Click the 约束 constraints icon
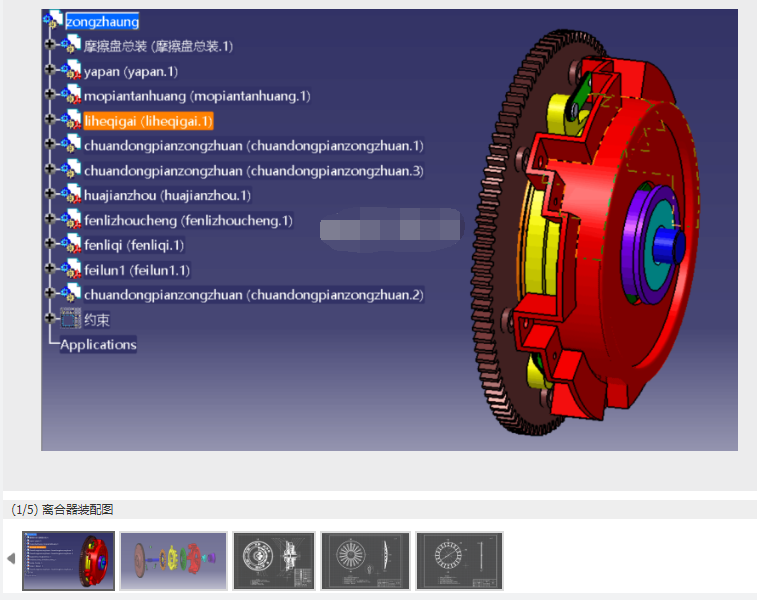Screen dimensions: 757x600 click(70, 318)
